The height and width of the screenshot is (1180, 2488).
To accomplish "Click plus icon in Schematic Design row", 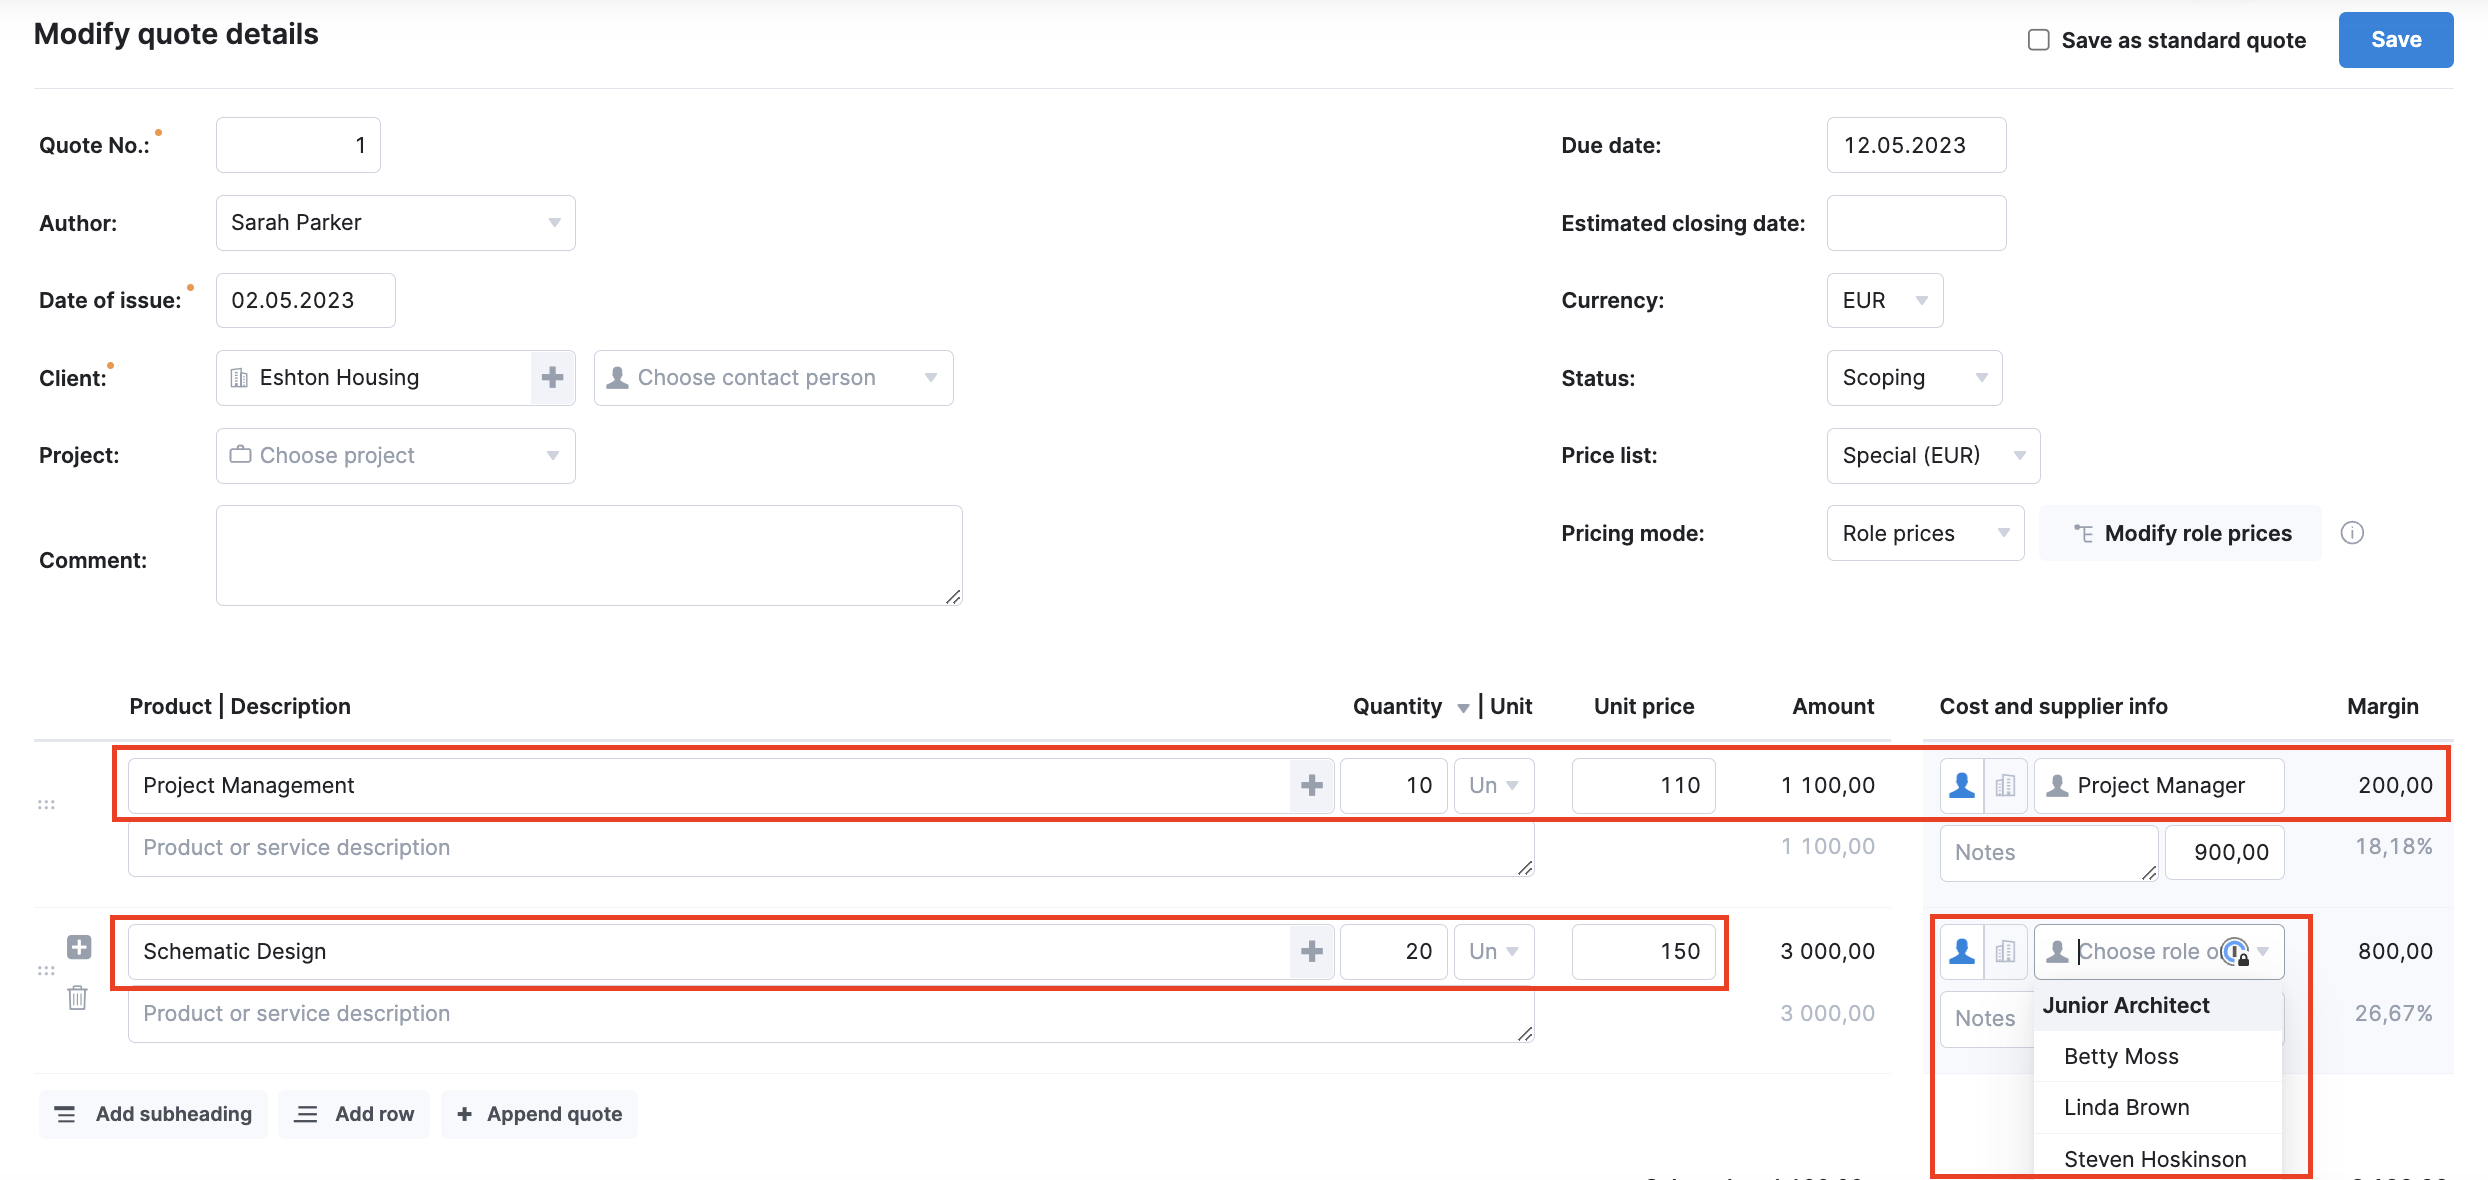I will pyautogui.click(x=1312, y=952).
